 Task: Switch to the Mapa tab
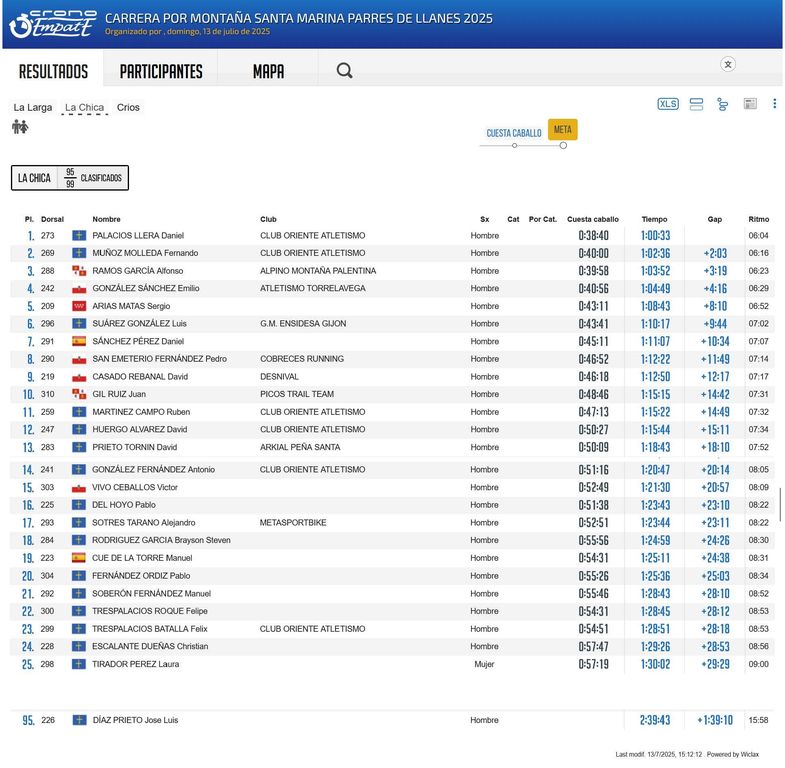pos(268,71)
